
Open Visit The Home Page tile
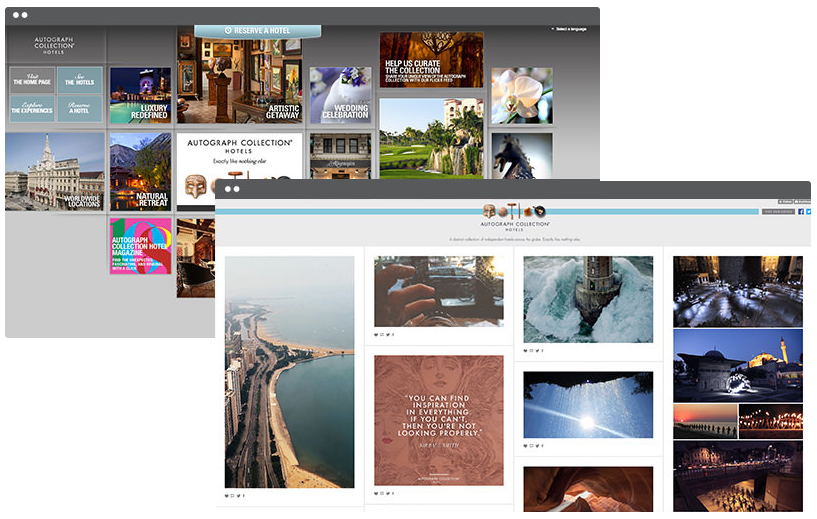32,80
